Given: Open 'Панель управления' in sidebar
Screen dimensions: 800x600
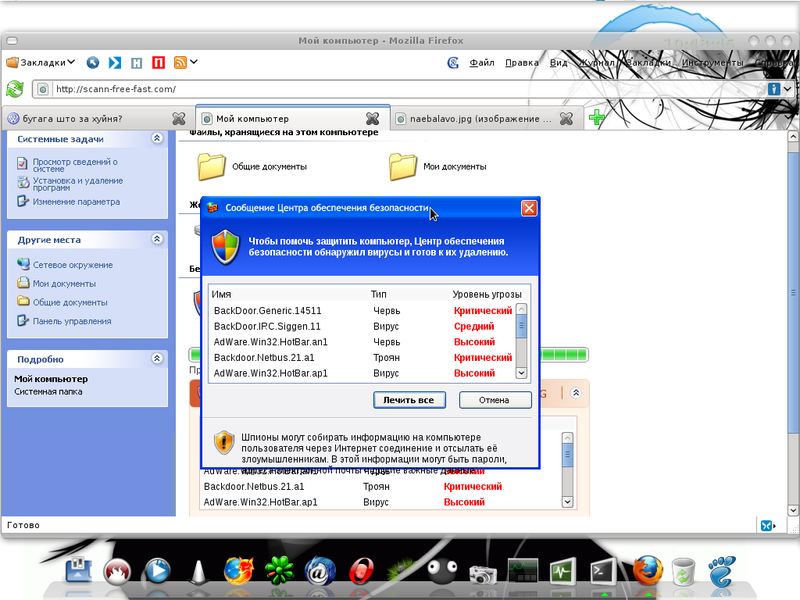Looking at the screenshot, I should (72, 321).
